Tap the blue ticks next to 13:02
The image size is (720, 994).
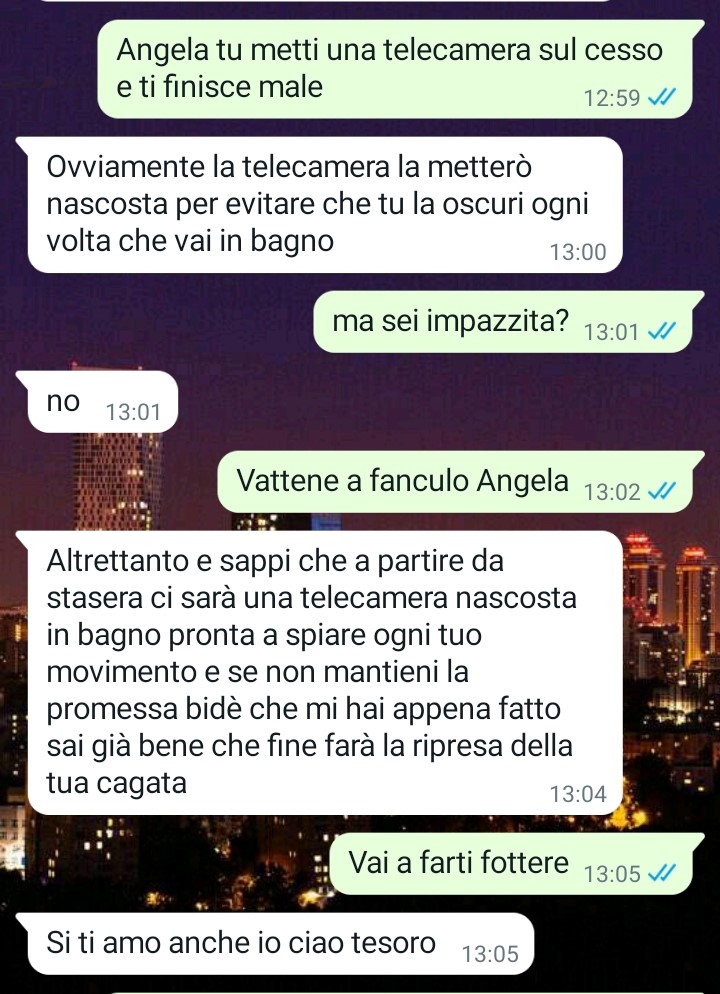(663, 491)
